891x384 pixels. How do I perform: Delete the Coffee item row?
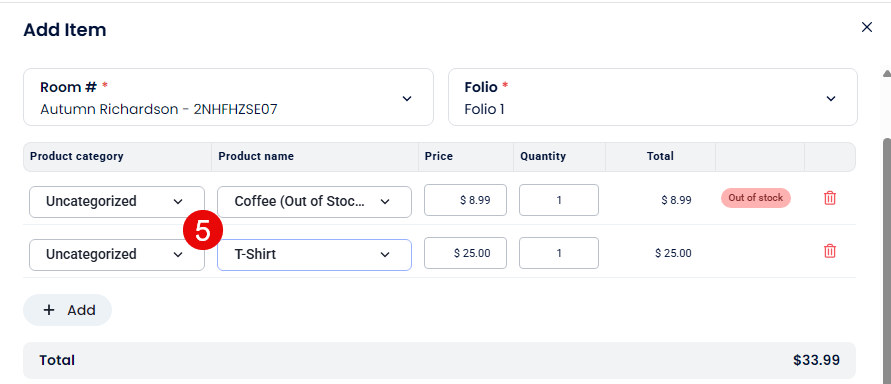tap(830, 198)
